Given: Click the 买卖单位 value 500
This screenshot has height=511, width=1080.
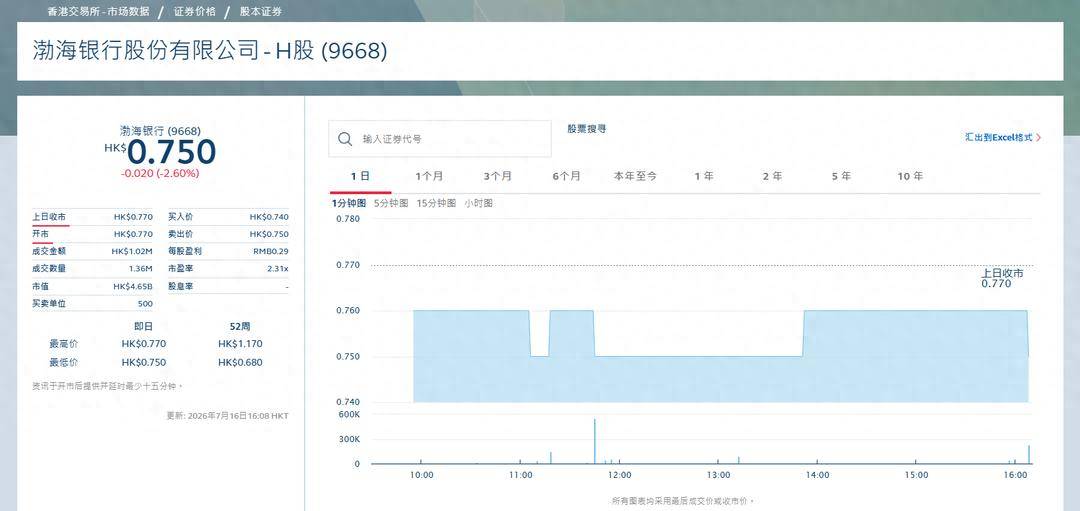Looking at the screenshot, I should coord(145,304).
